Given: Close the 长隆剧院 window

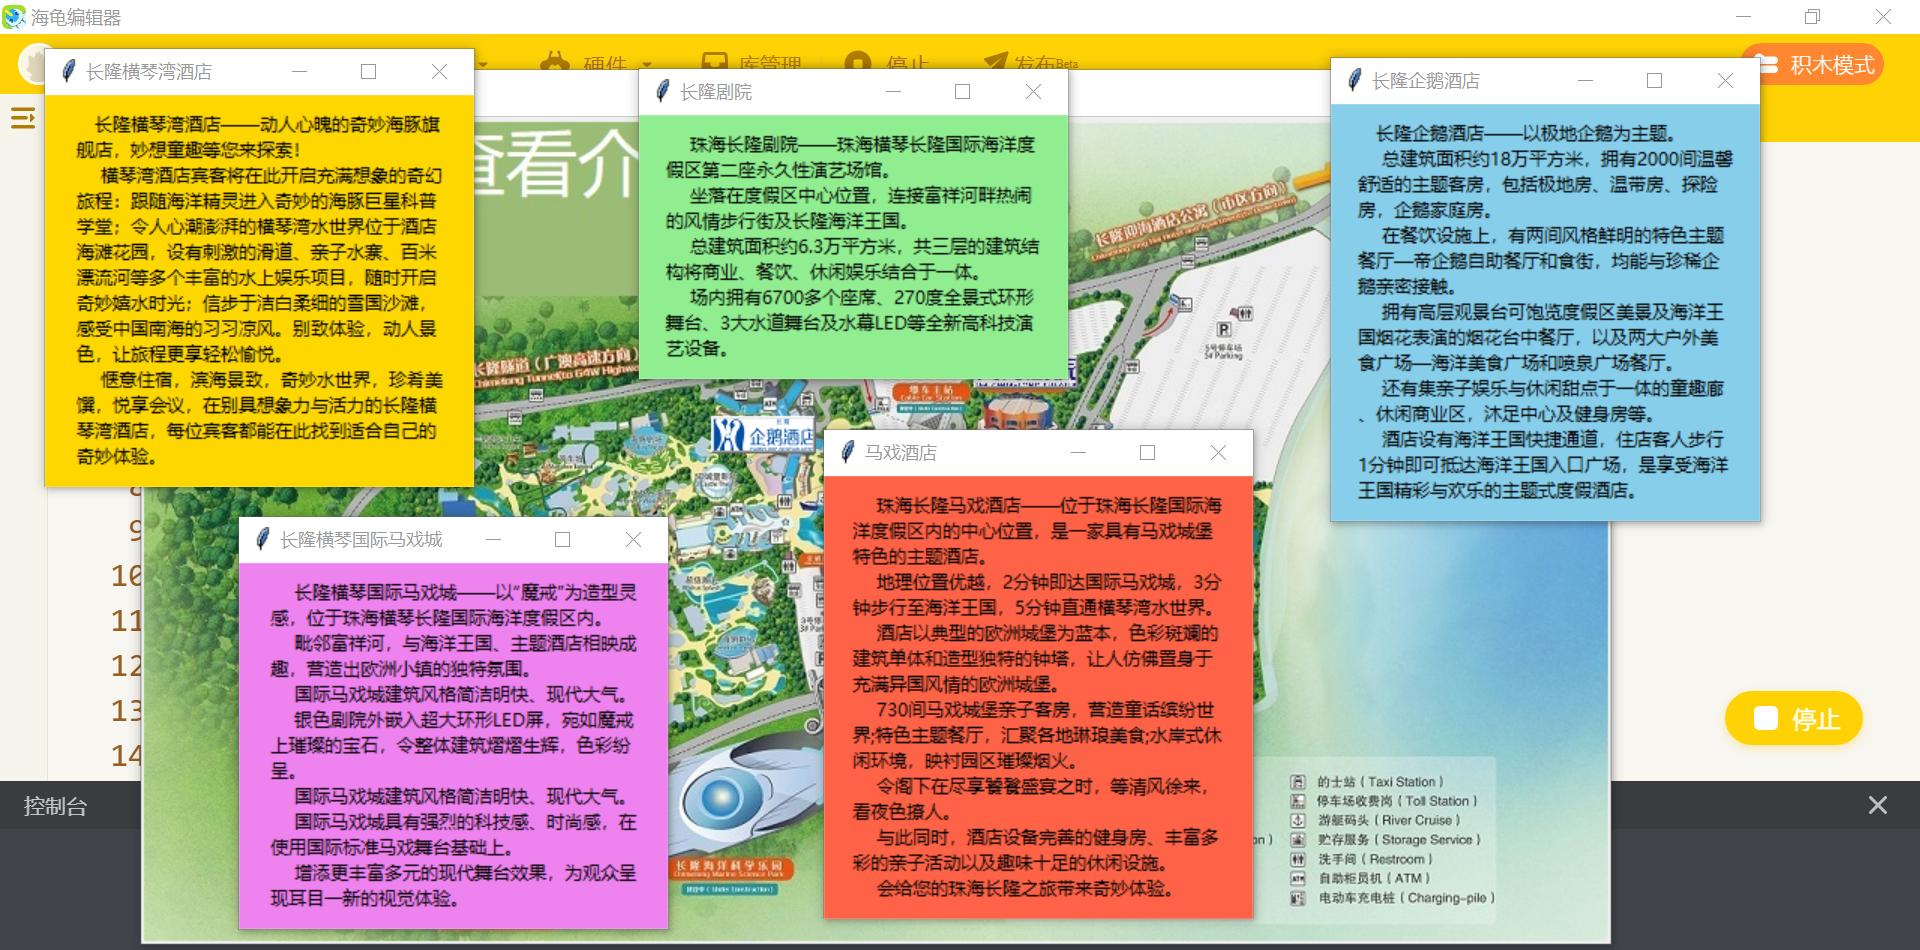Looking at the screenshot, I should [x=1033, y=92].
